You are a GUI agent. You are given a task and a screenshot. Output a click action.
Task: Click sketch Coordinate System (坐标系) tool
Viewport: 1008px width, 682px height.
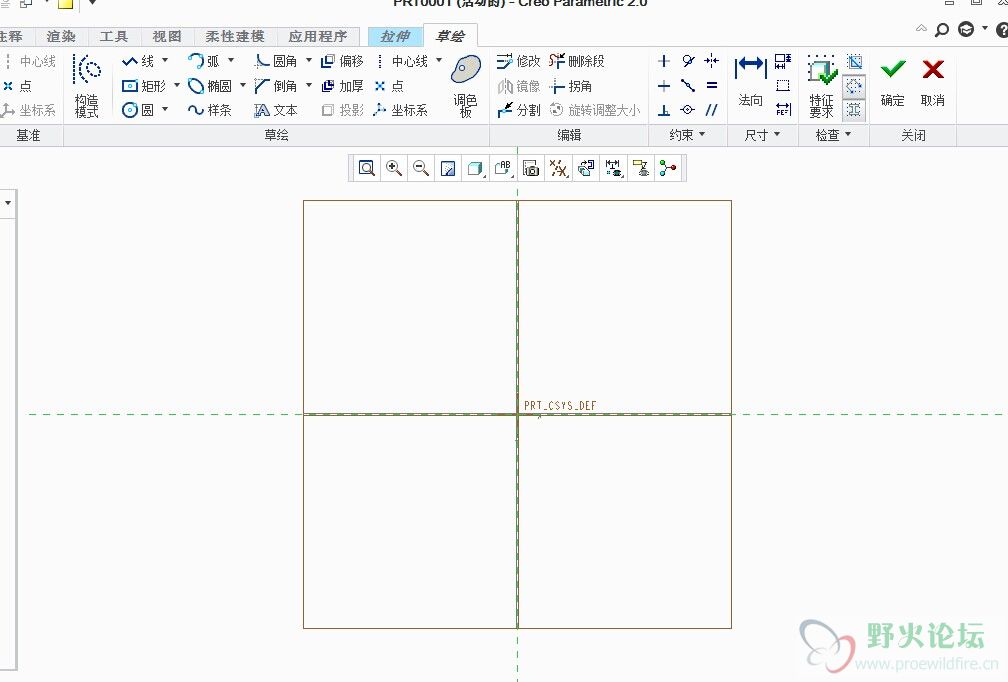(x=400, y=110)
